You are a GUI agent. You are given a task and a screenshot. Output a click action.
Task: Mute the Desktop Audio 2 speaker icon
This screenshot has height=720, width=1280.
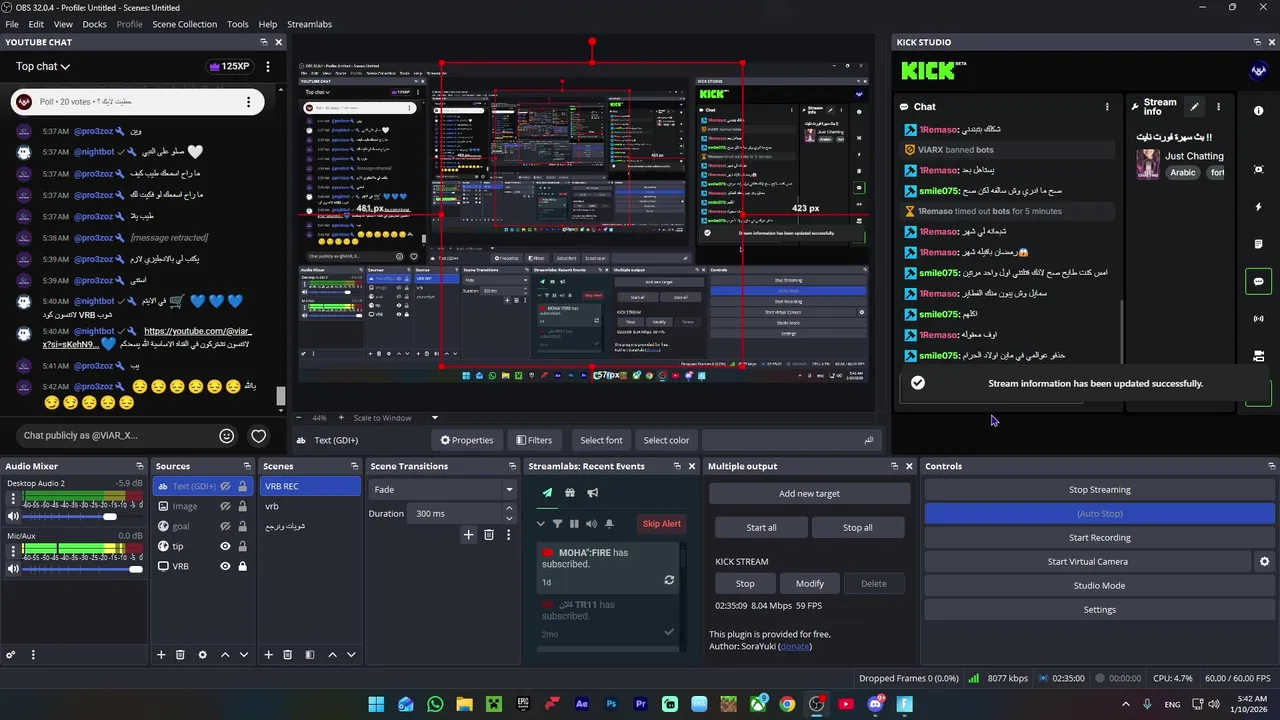pos(13,517)
